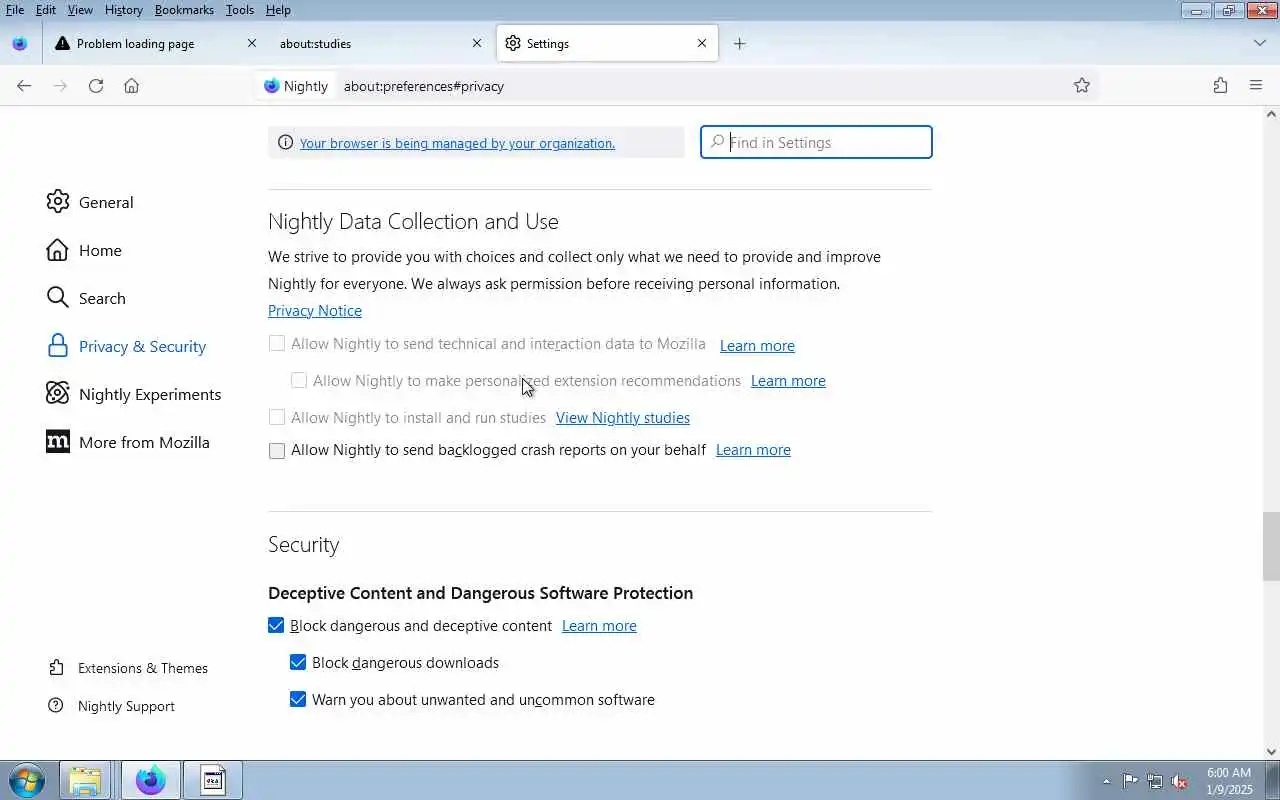This screenshot has width=1280, height=800.
Task: Click the scrollbar up arrow
Action: [x=1271, y=114]
